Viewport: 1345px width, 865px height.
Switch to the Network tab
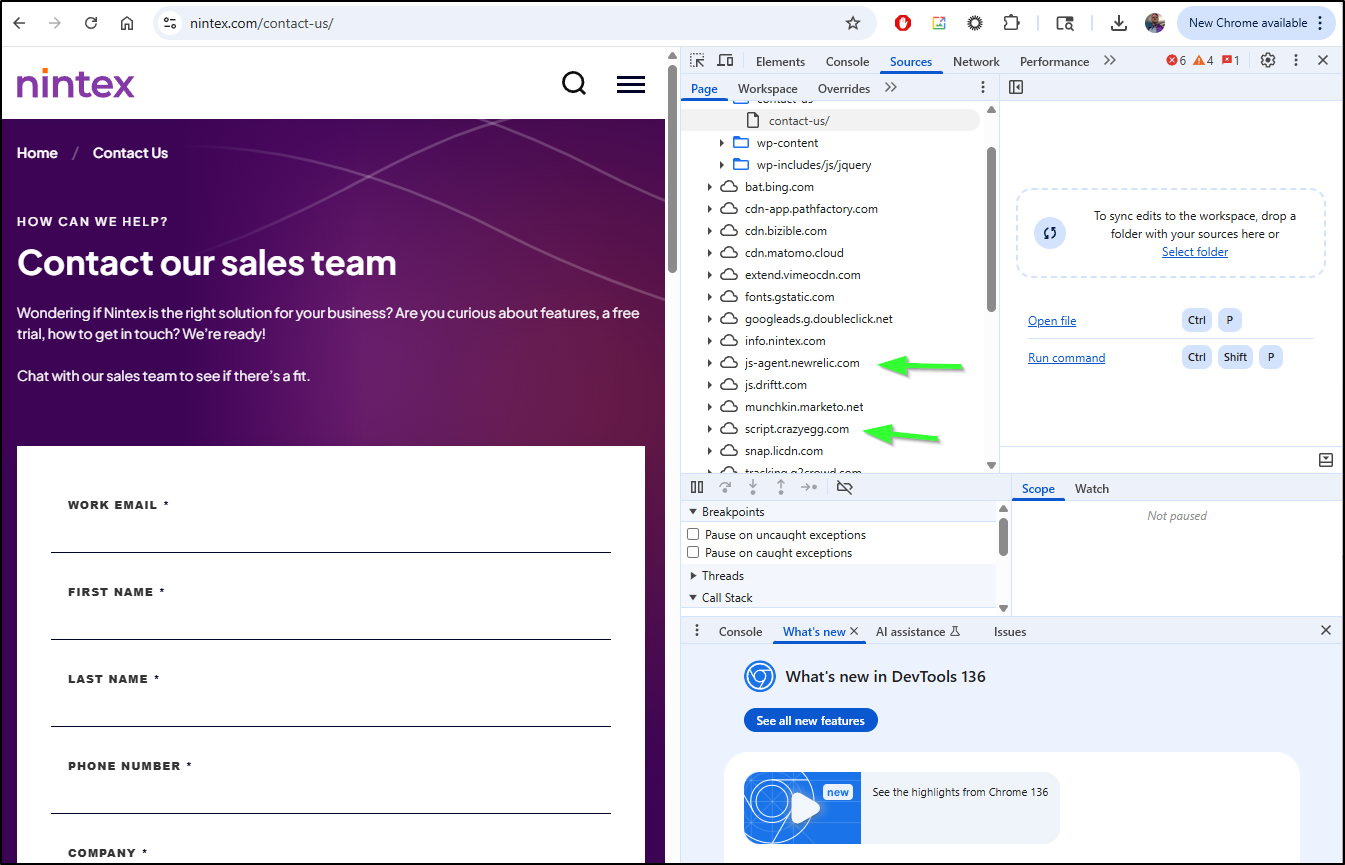(976, 61)
